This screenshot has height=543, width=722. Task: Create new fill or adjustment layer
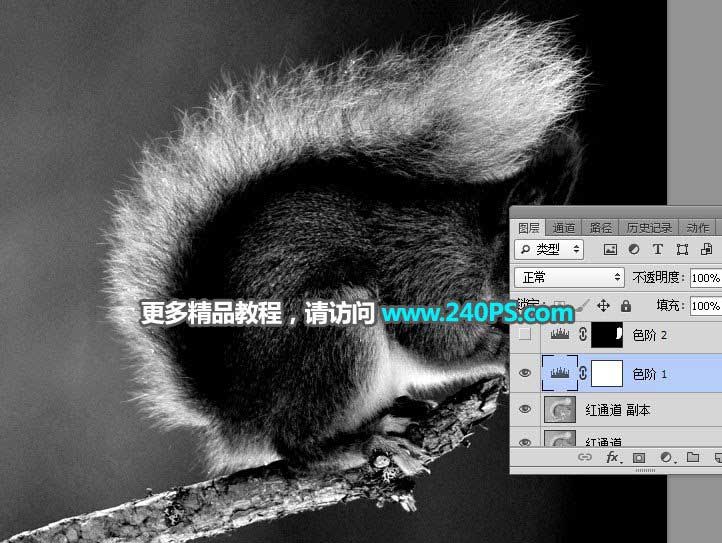click(666, 457)
